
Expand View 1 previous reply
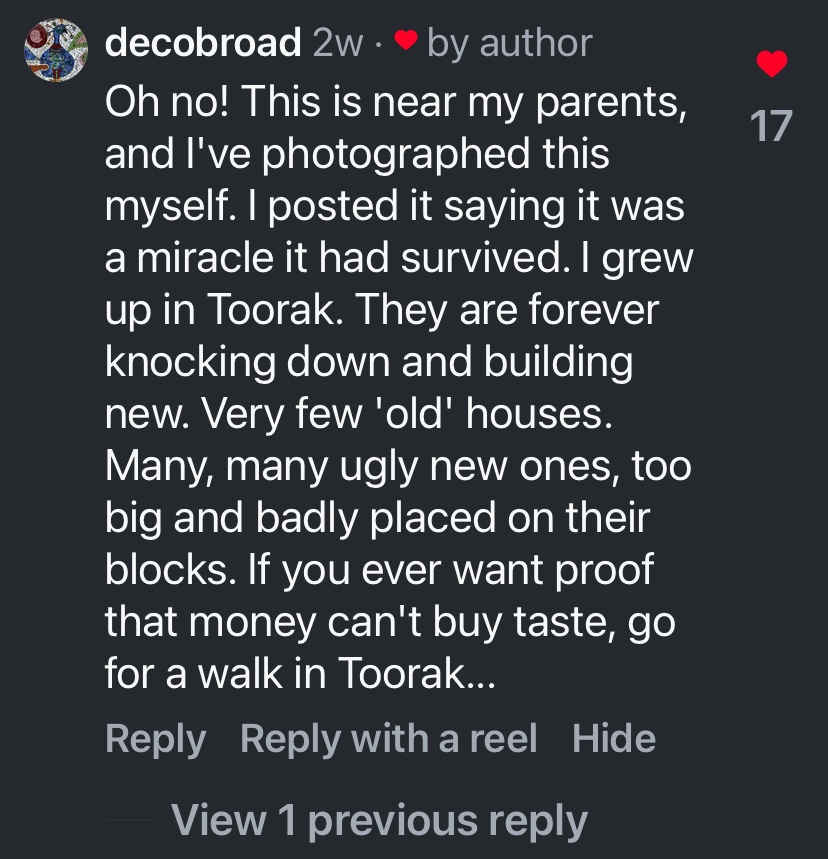(x=379, y=820)
